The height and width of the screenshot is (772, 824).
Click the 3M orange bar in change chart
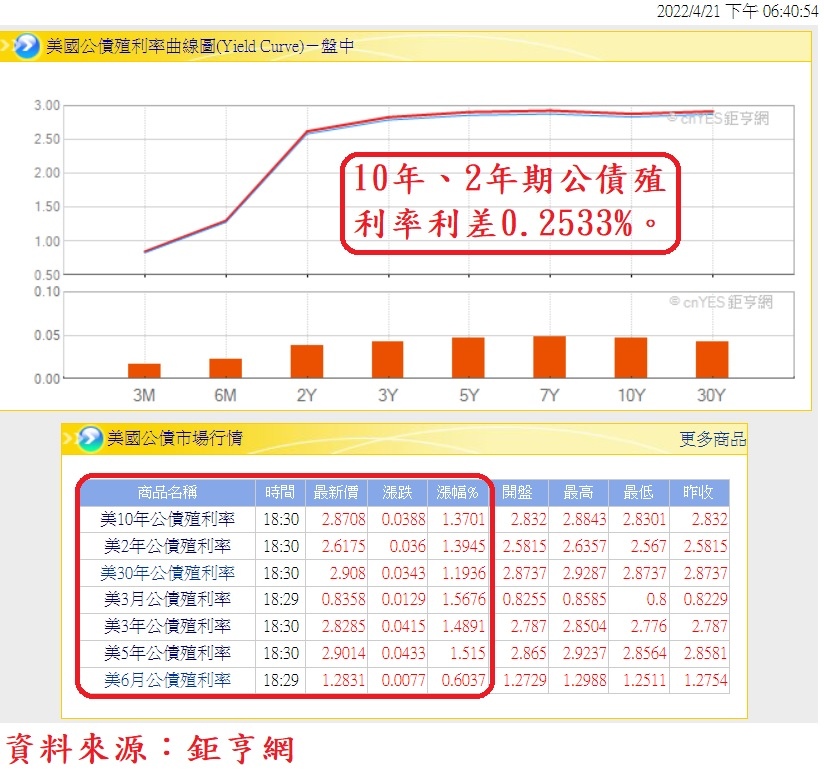[x=145, y=370]
